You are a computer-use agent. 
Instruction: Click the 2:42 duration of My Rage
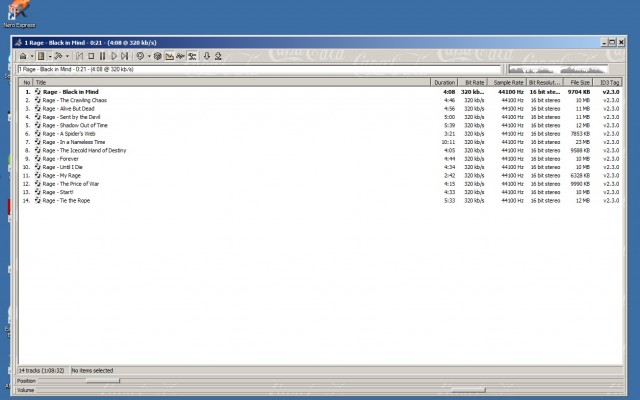click(x=449, y=176)
